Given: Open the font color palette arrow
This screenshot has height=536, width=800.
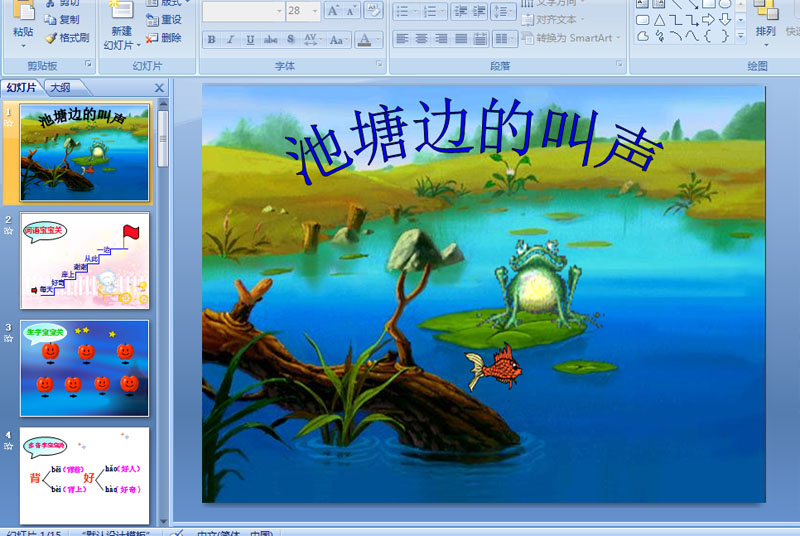Looking at the screenshot, I should pyautogui.click(x=378, y=39).
